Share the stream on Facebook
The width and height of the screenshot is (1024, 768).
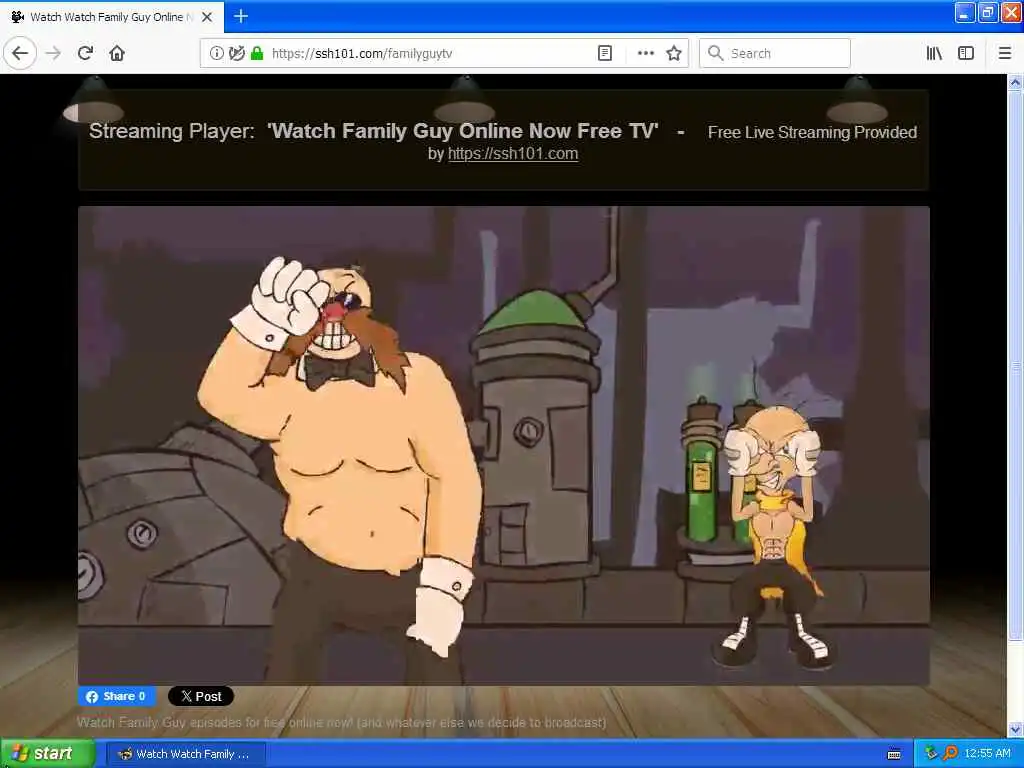click(116, 696)
